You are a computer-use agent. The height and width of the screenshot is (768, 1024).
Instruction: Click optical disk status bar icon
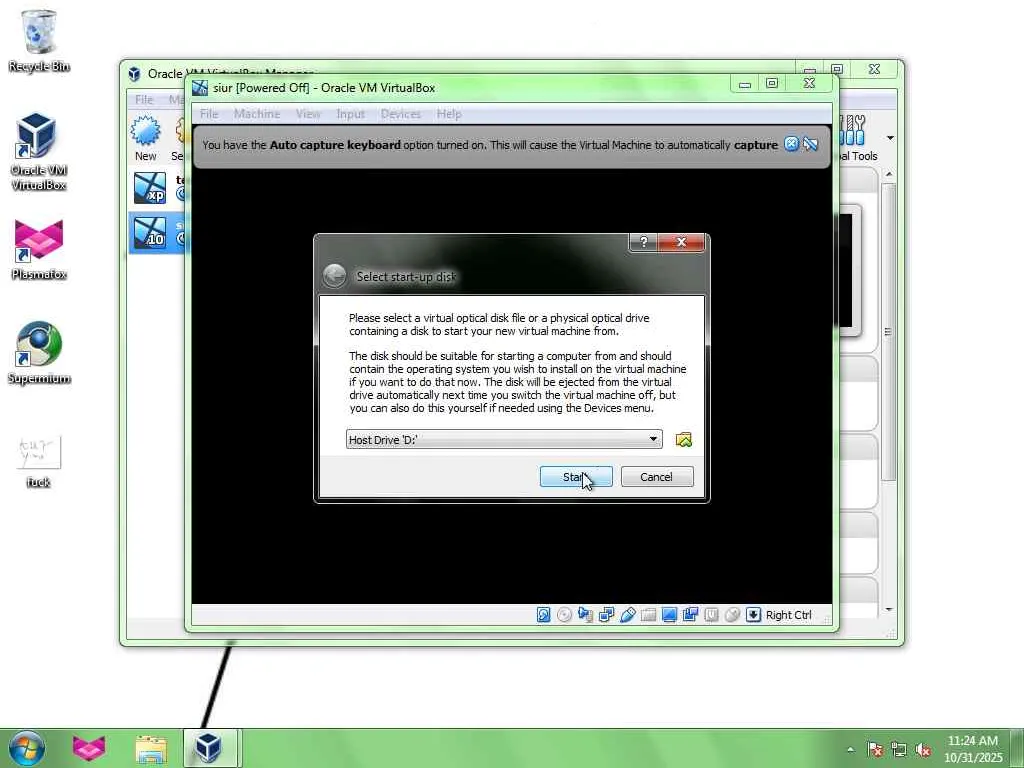pos(564,615)
